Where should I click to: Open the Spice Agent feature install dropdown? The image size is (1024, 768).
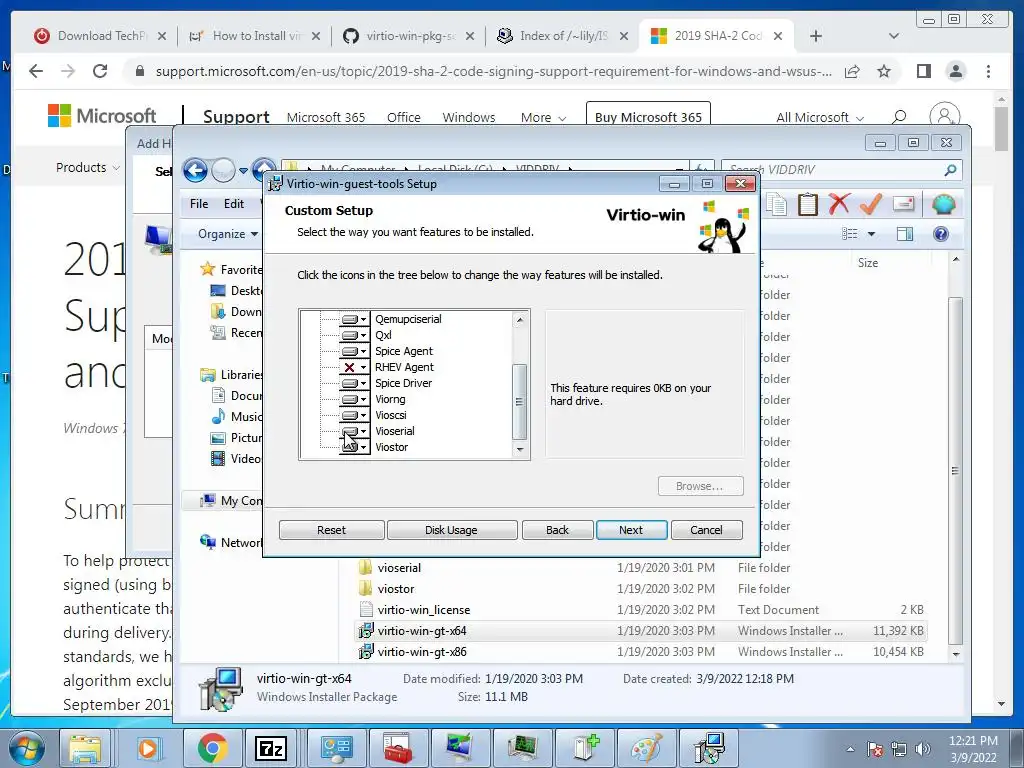pyautogui.click(x=355, y=351)
